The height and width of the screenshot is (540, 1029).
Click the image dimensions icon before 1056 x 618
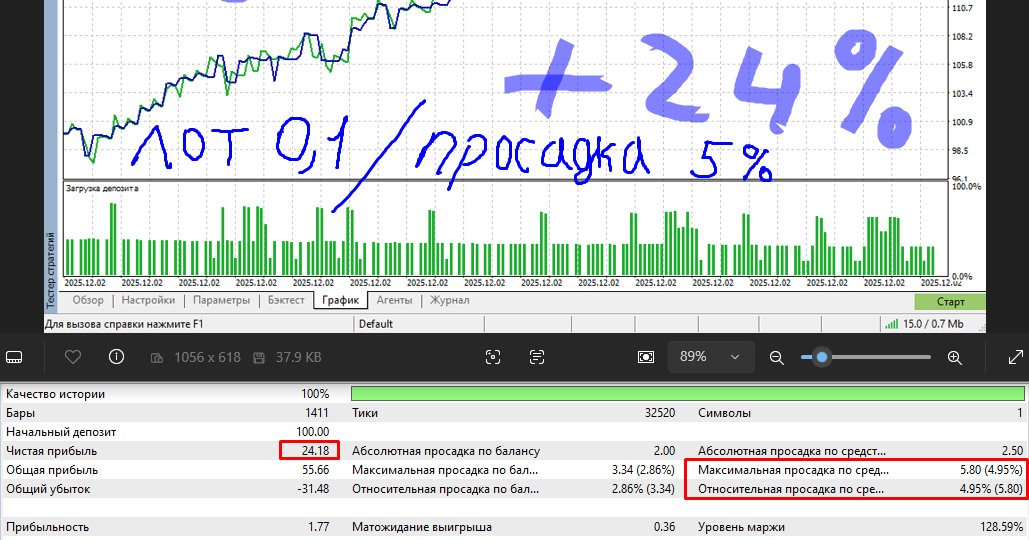[x=157, y=358]
